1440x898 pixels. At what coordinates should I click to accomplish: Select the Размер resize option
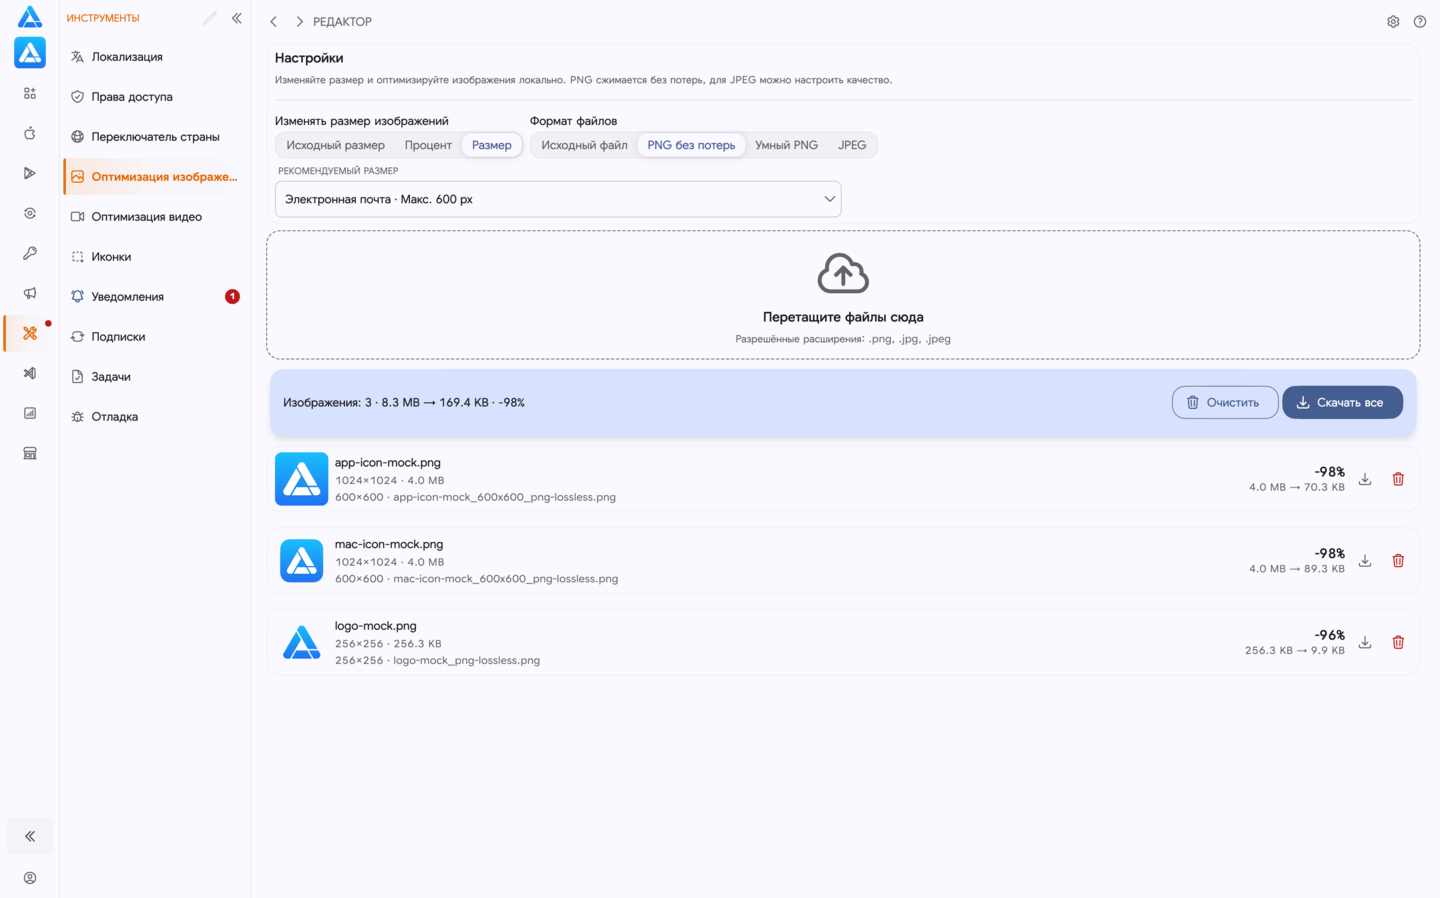pyautogui.click(x=492, y=145)
